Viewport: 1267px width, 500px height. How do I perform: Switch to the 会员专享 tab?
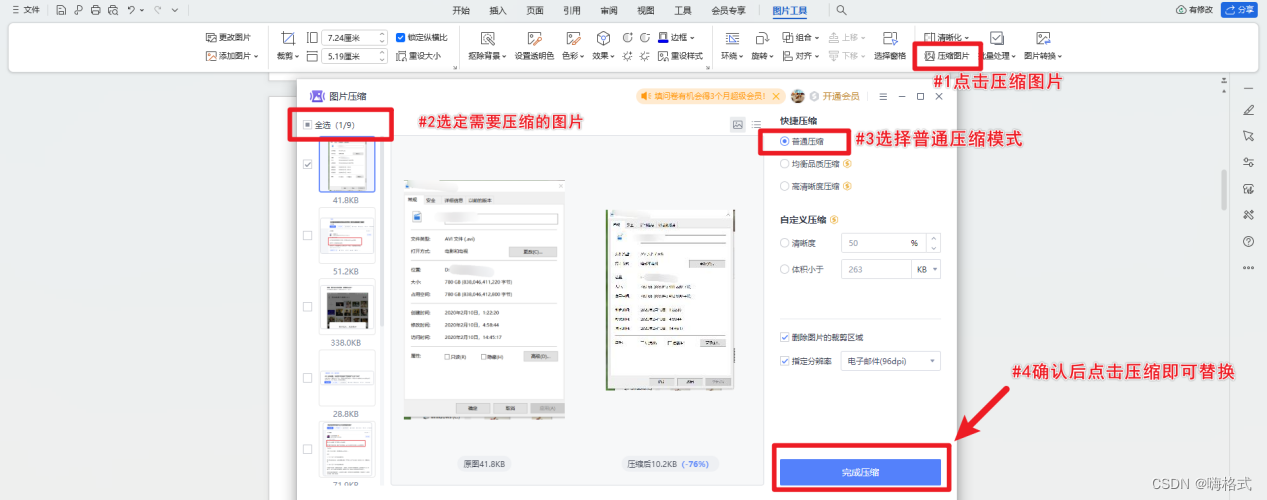(729, 10)
